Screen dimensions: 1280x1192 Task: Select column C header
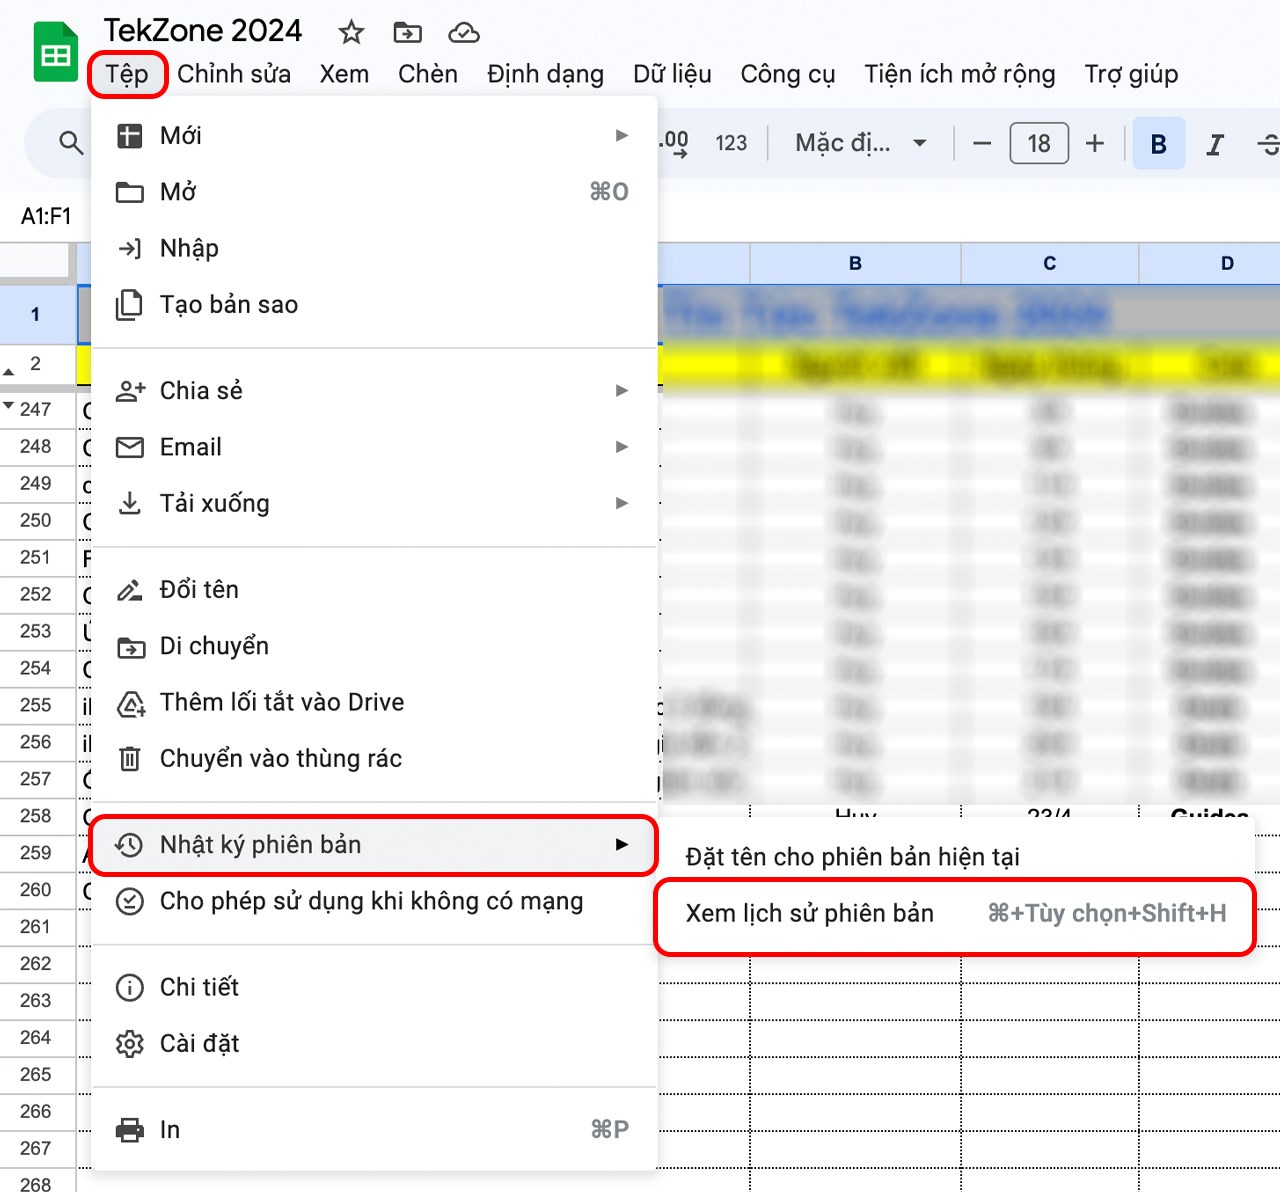pyautogui.click(x=1049, y=264)
